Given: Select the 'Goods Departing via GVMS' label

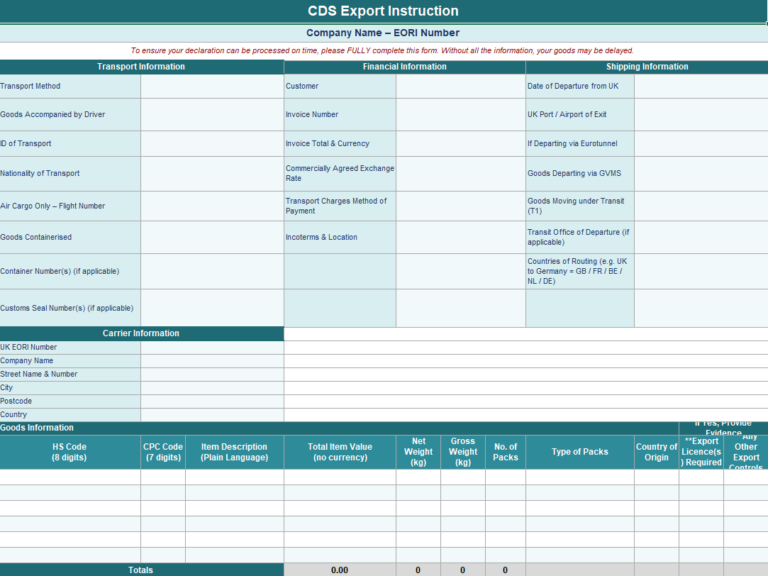Looking at the screenshot, I should [574, 173].
